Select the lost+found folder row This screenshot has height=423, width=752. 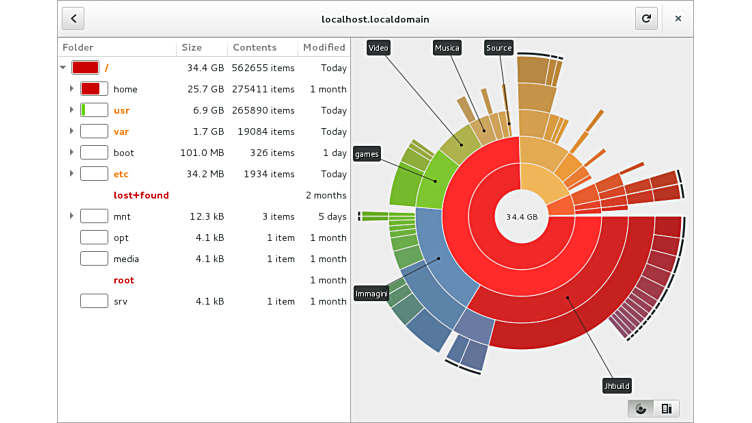click(x=141, y=195)
